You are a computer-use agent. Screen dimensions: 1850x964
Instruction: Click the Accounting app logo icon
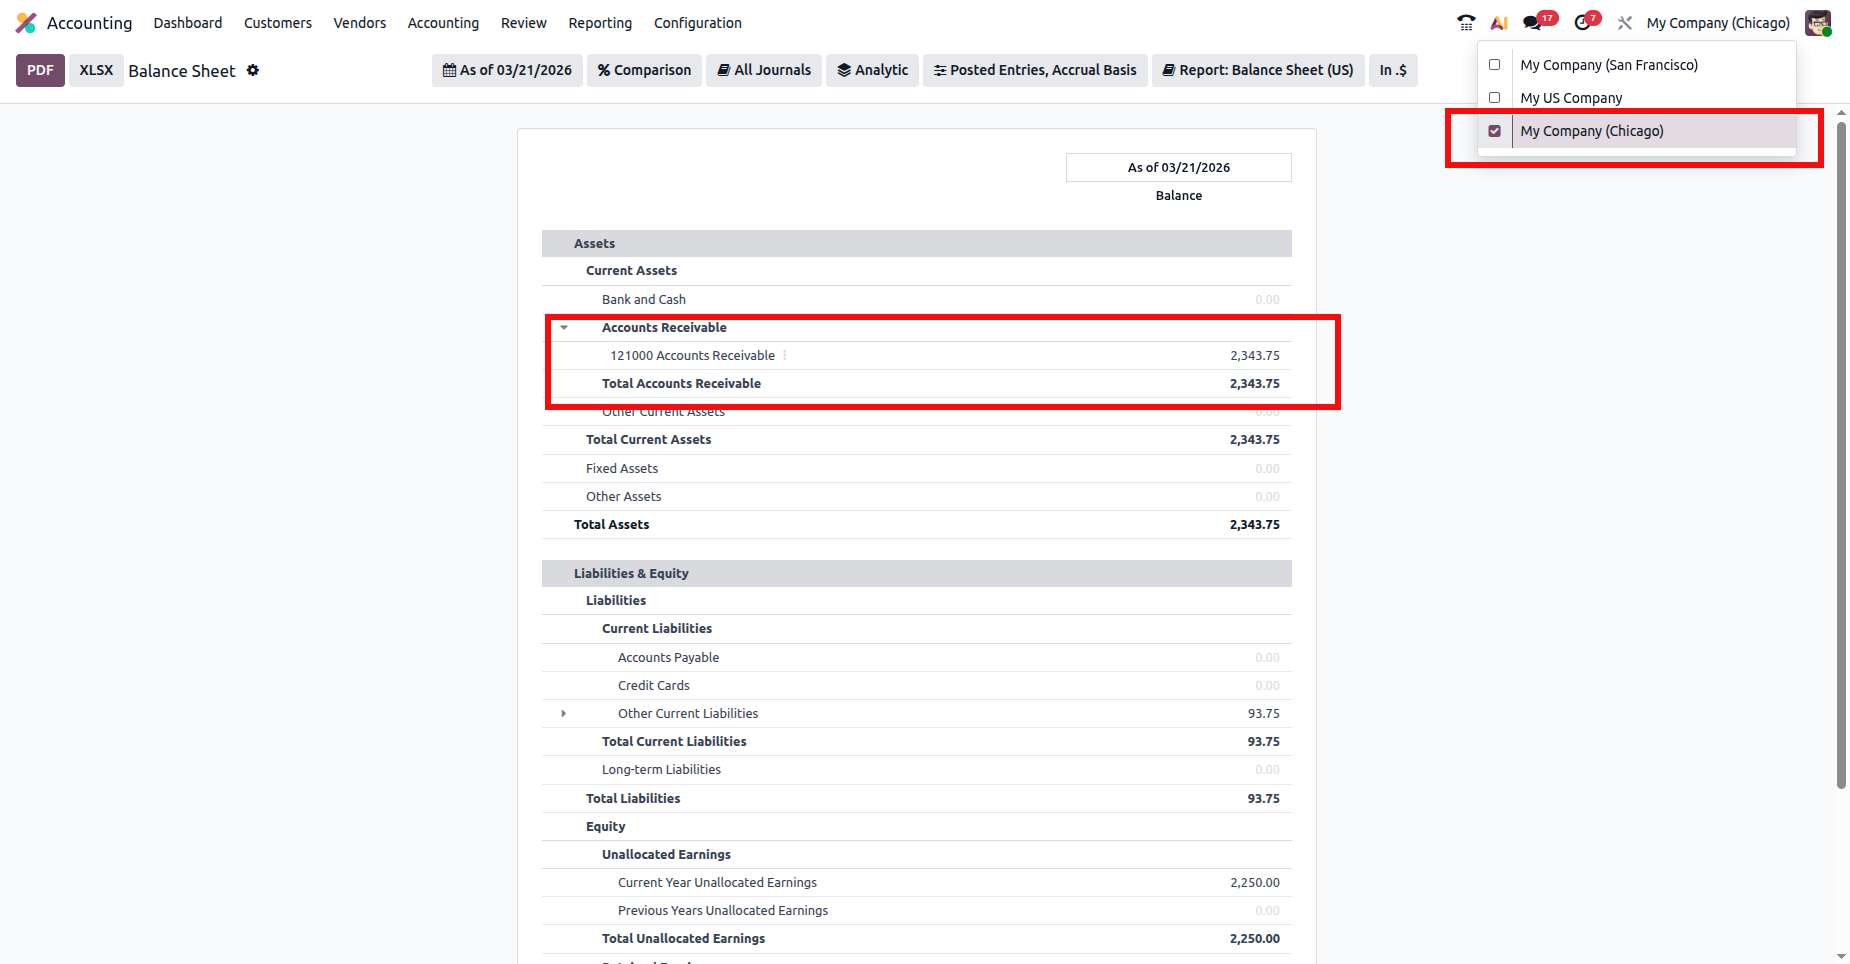(x=26, y=23)
